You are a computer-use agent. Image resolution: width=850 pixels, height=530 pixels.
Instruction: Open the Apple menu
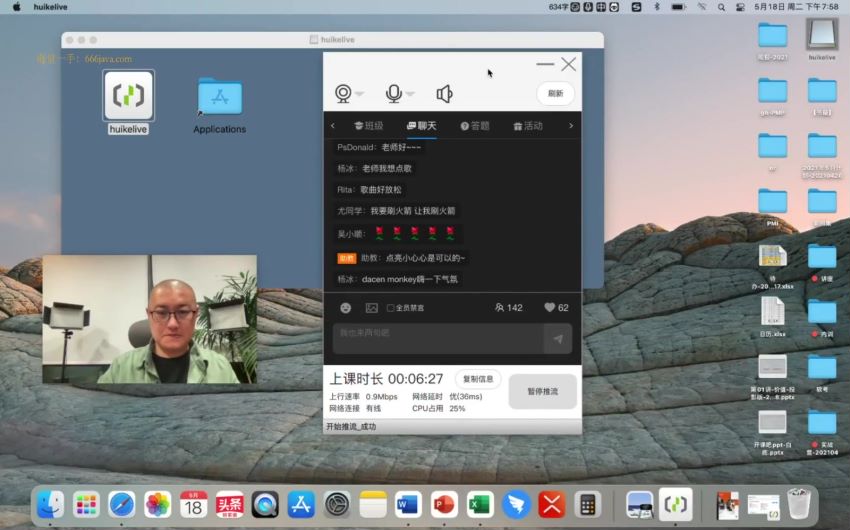coord(16,7)
